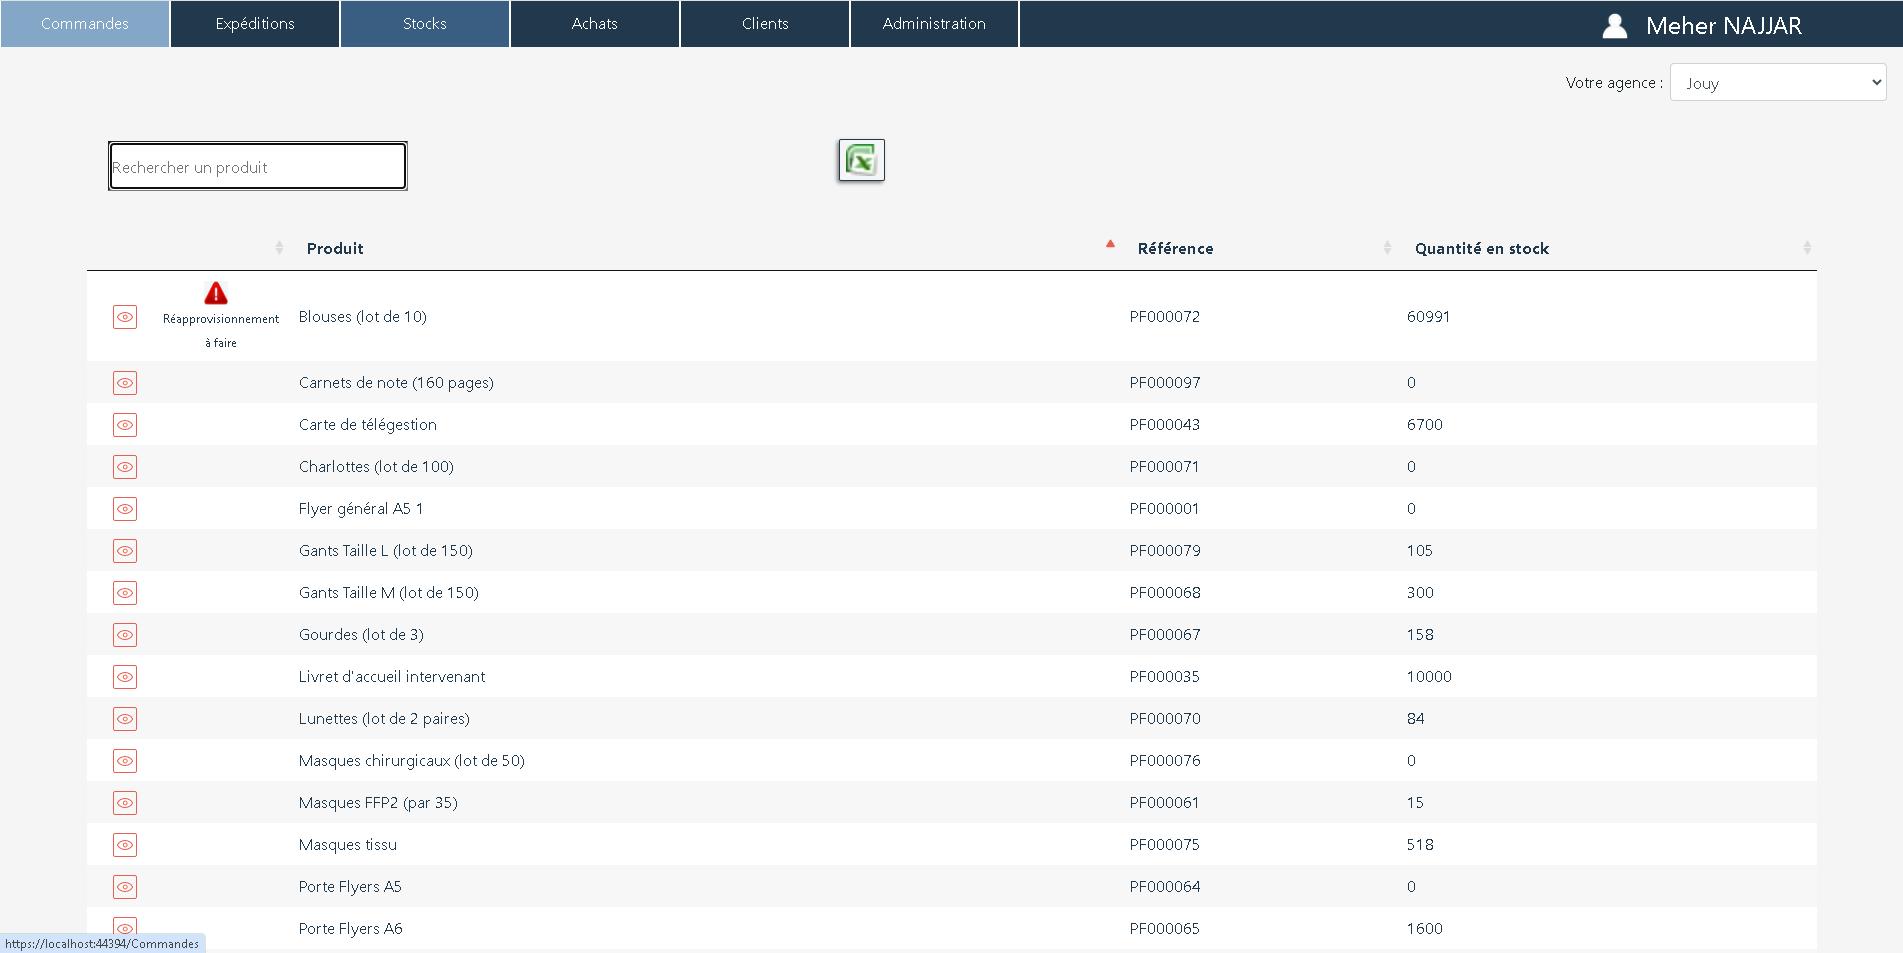Export stock list to Excel
Screen dimensions: 1903x953
pos(861,160)
